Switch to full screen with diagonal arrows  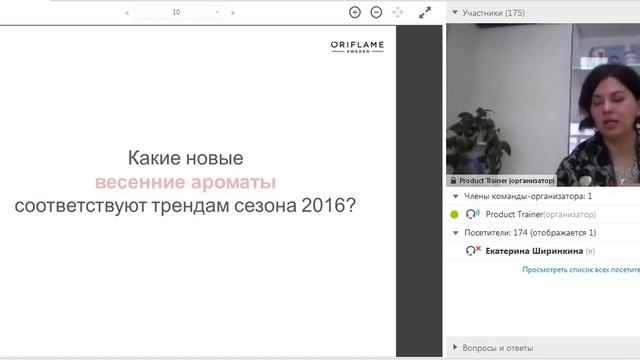point(425,13)
